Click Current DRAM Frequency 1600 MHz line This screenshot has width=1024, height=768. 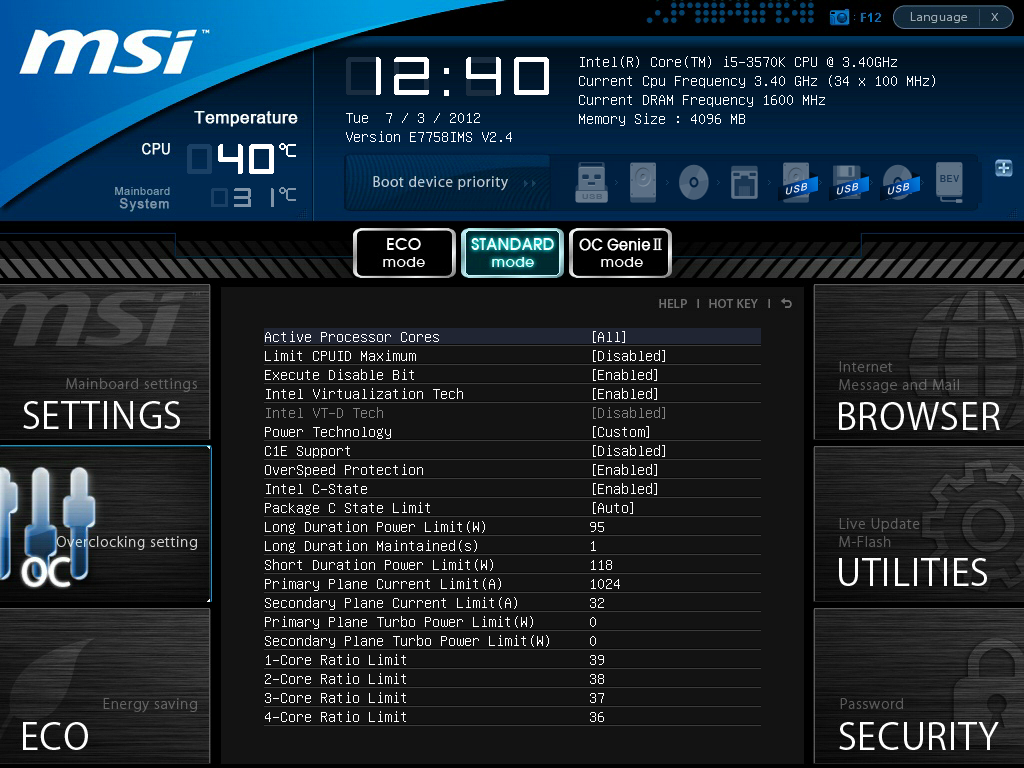(x=702, y=100)
